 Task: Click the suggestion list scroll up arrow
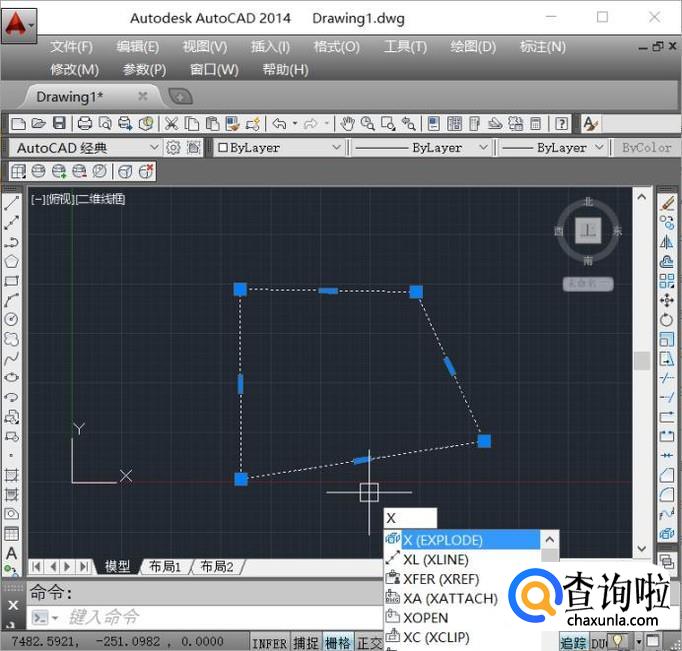pyautogui.click(x=550, y=540)
